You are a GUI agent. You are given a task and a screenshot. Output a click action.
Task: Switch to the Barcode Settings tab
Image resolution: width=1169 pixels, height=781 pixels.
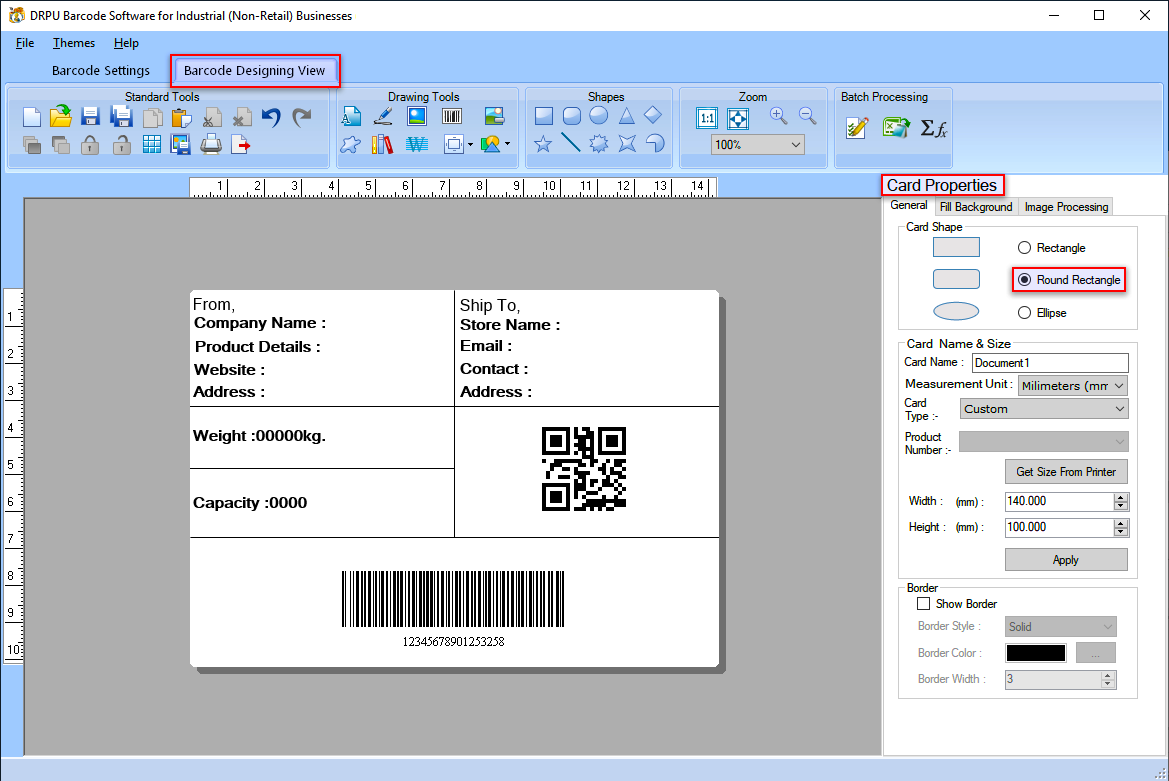point(101,71)
